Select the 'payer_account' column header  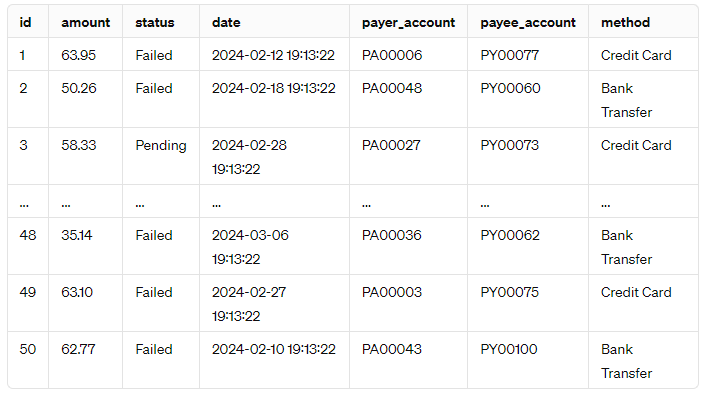pos(408,22)
